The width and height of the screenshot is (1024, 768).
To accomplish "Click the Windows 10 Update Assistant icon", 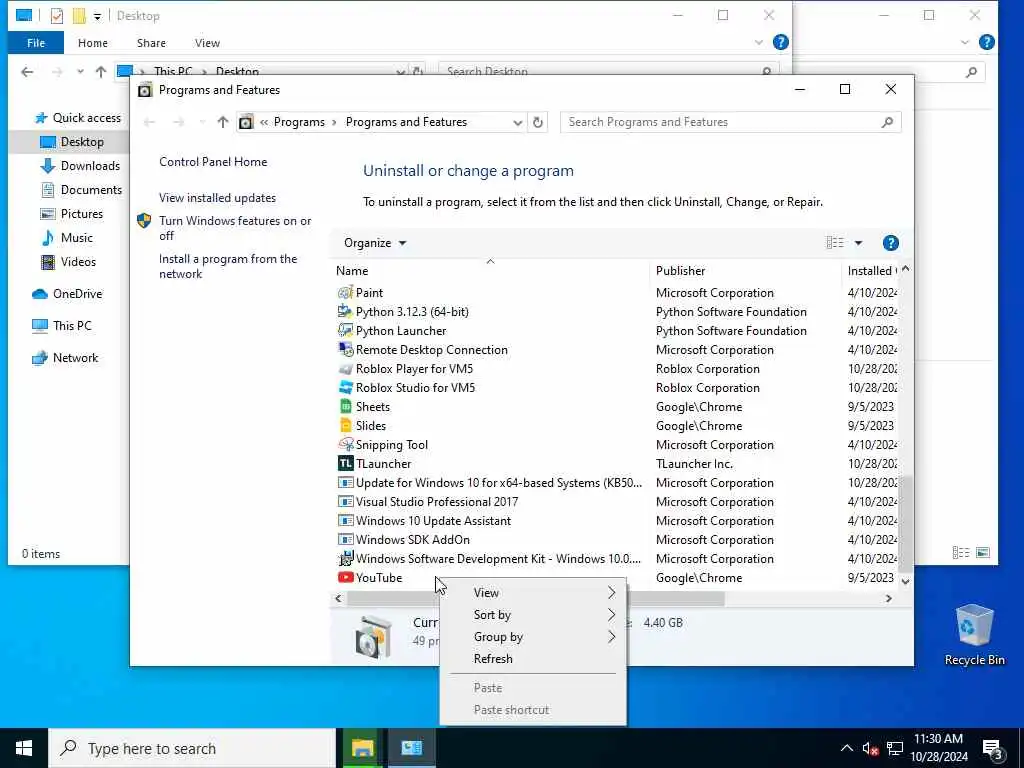I will [x=345, y=520].
